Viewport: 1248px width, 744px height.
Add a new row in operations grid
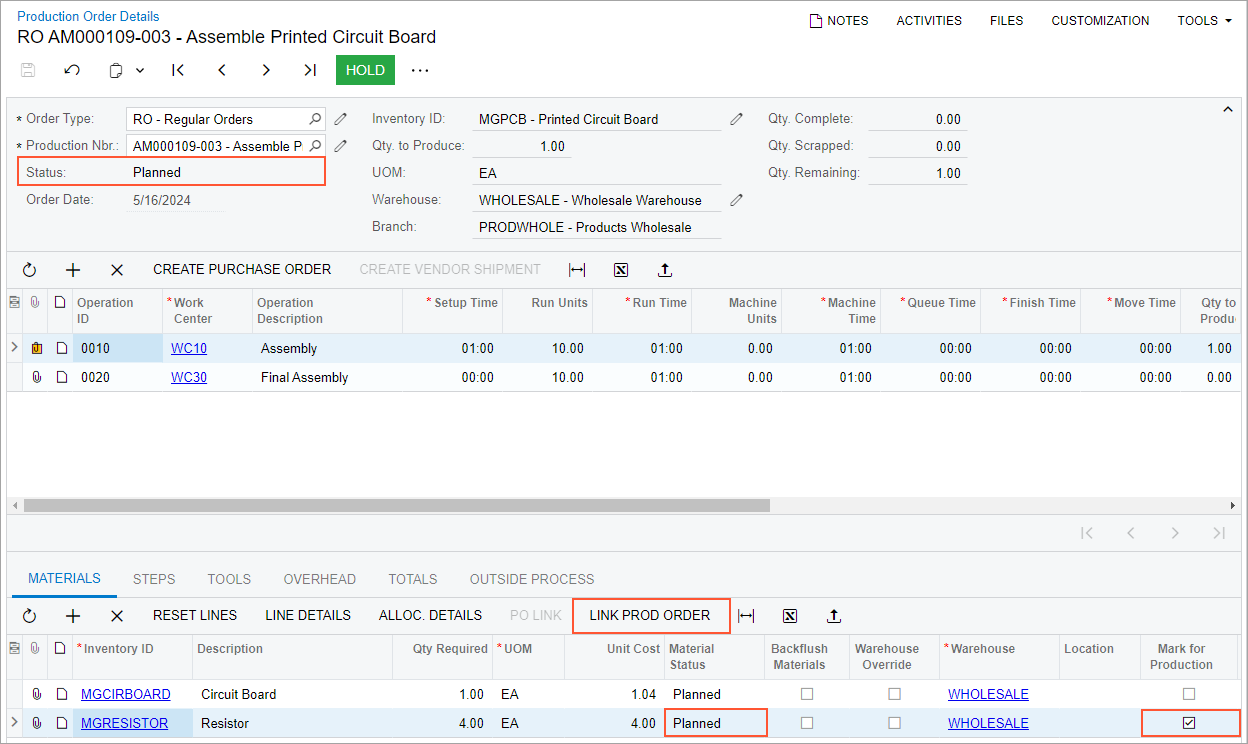pyautogui.click(x=73, y=270)
